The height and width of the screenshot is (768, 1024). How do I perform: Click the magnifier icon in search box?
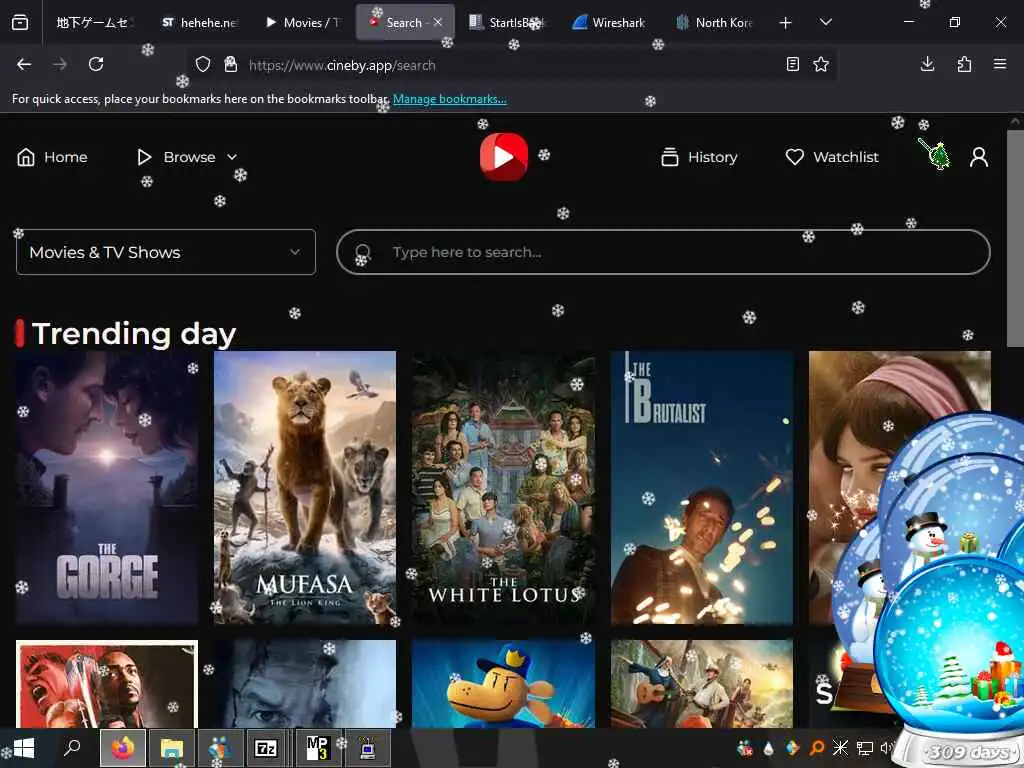coord(363,252)
